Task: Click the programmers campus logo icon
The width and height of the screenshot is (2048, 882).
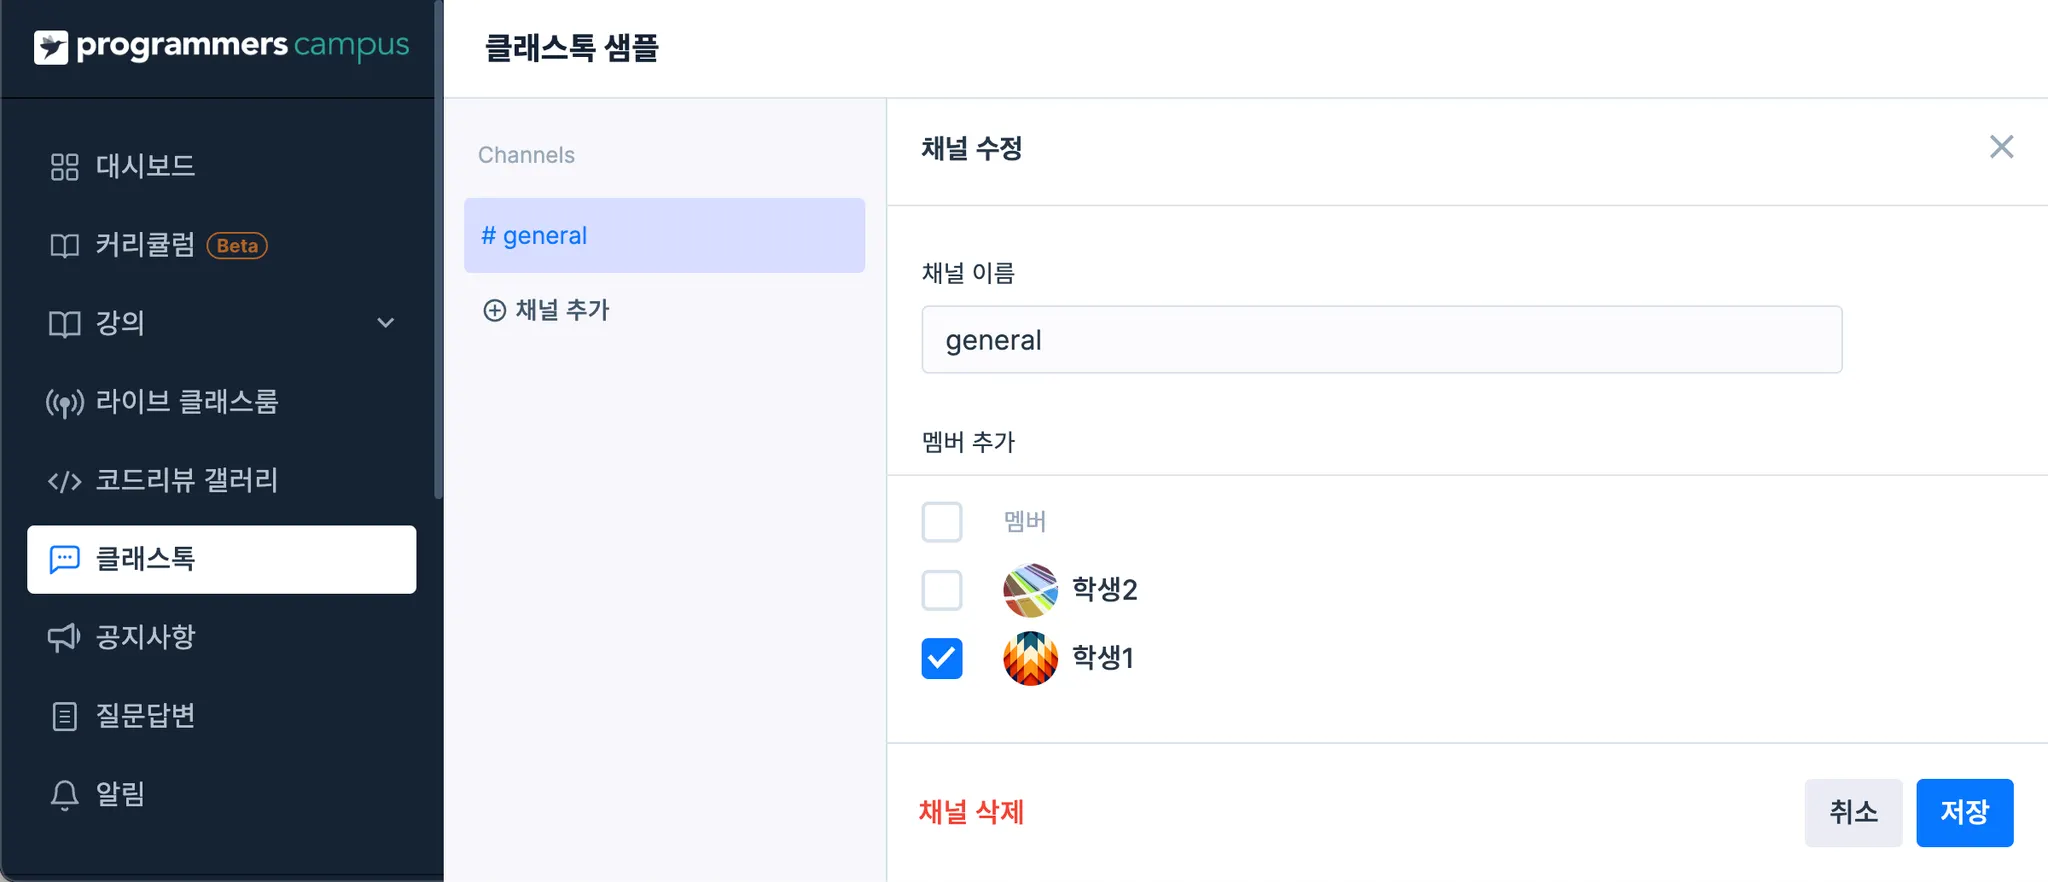Action: tap(51, 47)
